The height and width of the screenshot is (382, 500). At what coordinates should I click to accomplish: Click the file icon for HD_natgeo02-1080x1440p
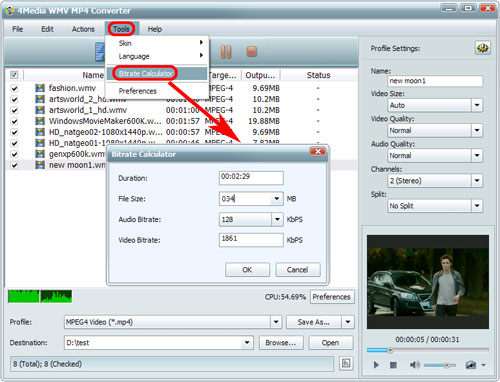(40, 132)
